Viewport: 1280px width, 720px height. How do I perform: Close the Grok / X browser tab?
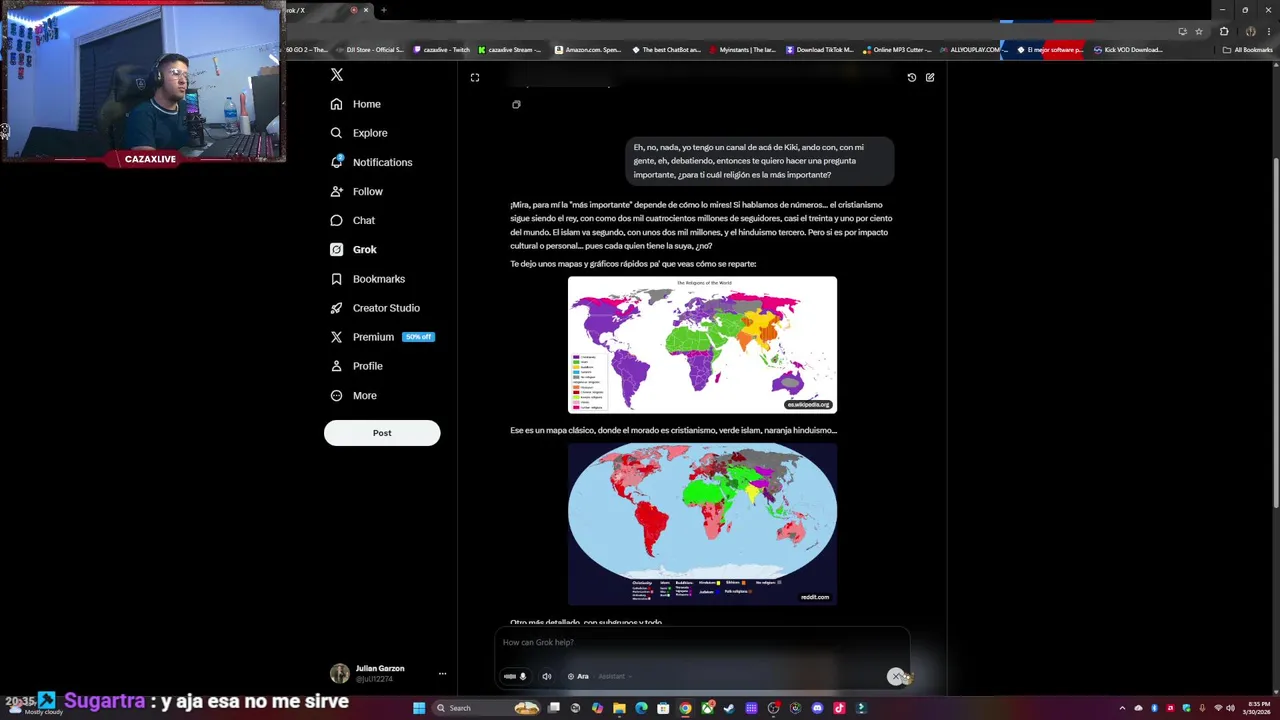coord(366,10)
